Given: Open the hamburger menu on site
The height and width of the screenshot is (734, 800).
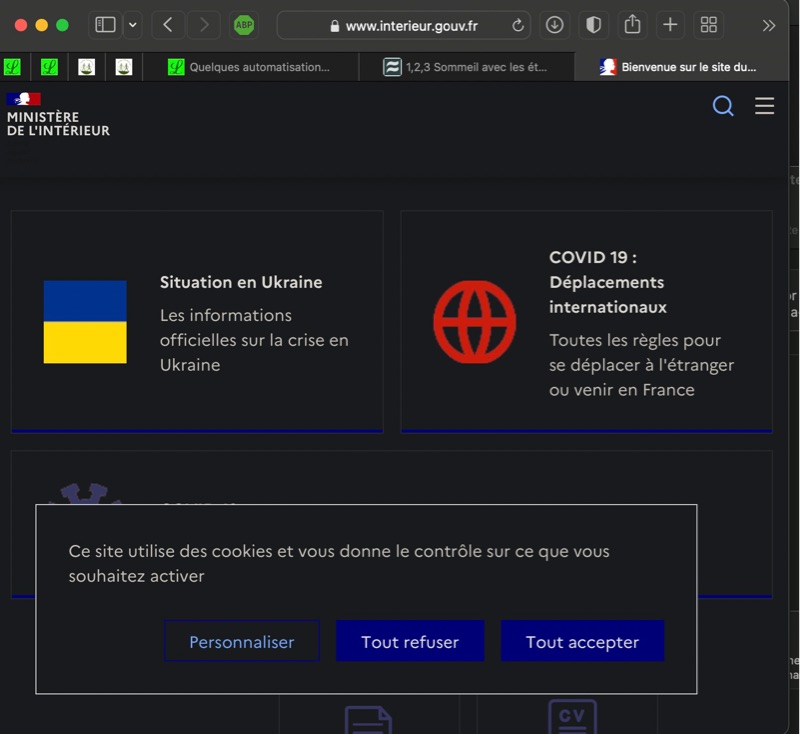Looking at the screenshot, I should click(x=764, y=106).
